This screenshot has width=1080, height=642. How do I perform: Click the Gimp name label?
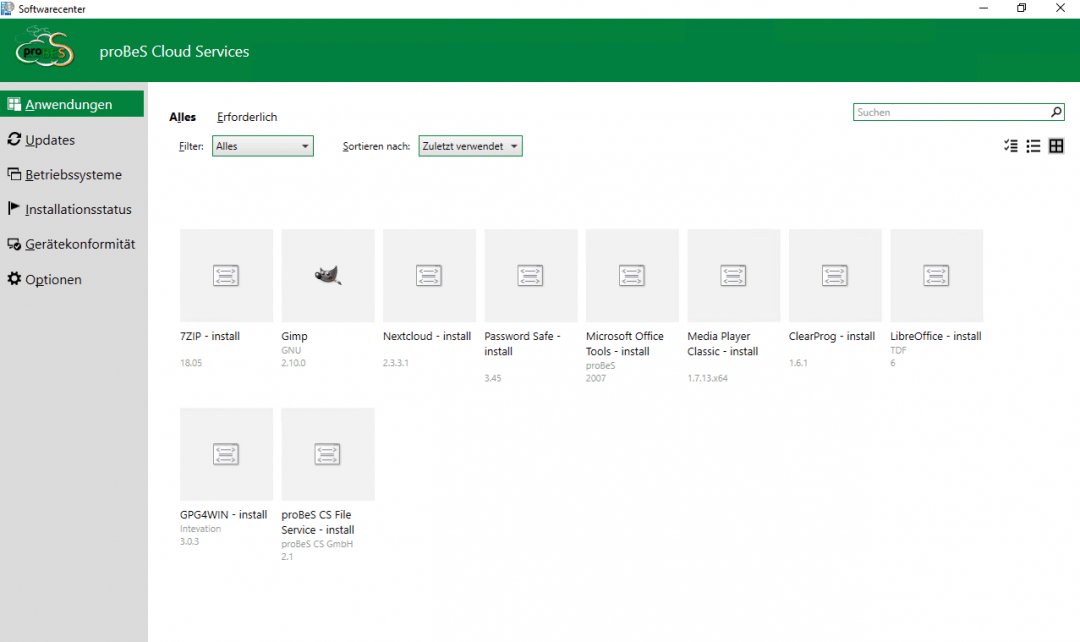(294, 336)
